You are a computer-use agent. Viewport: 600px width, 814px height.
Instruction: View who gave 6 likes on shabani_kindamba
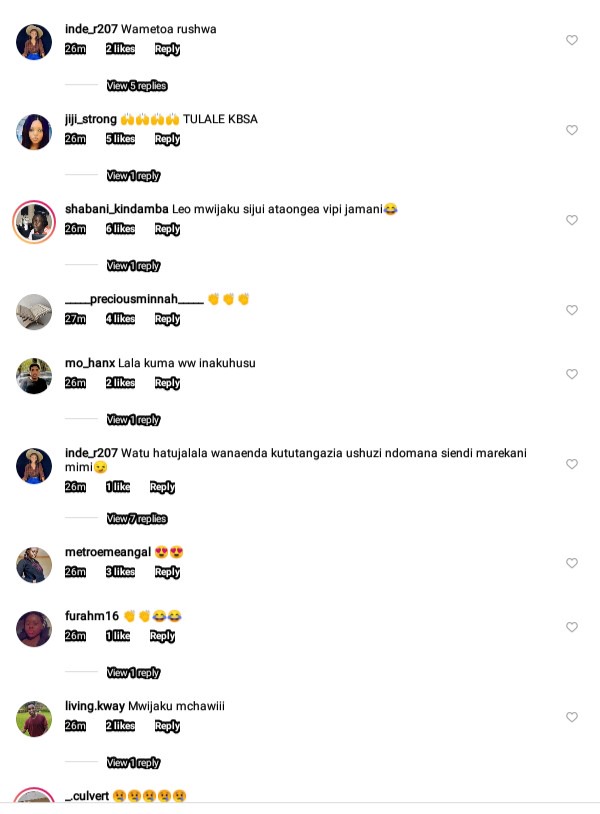tap(120, 229)
